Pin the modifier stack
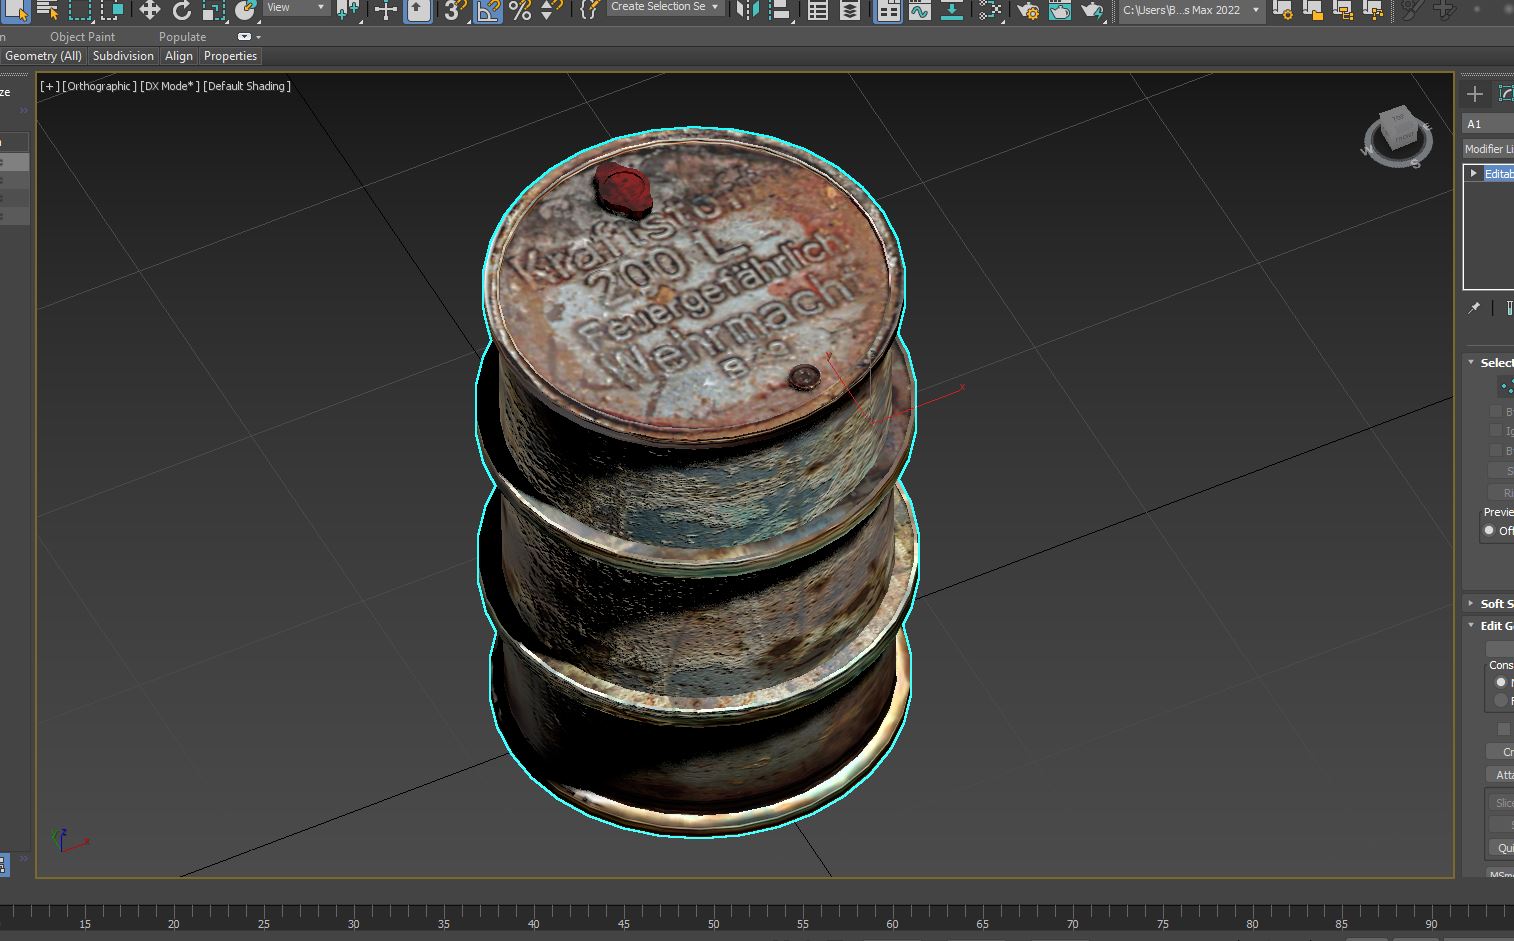The image size is (1514, 941). tap(1474, 308)
